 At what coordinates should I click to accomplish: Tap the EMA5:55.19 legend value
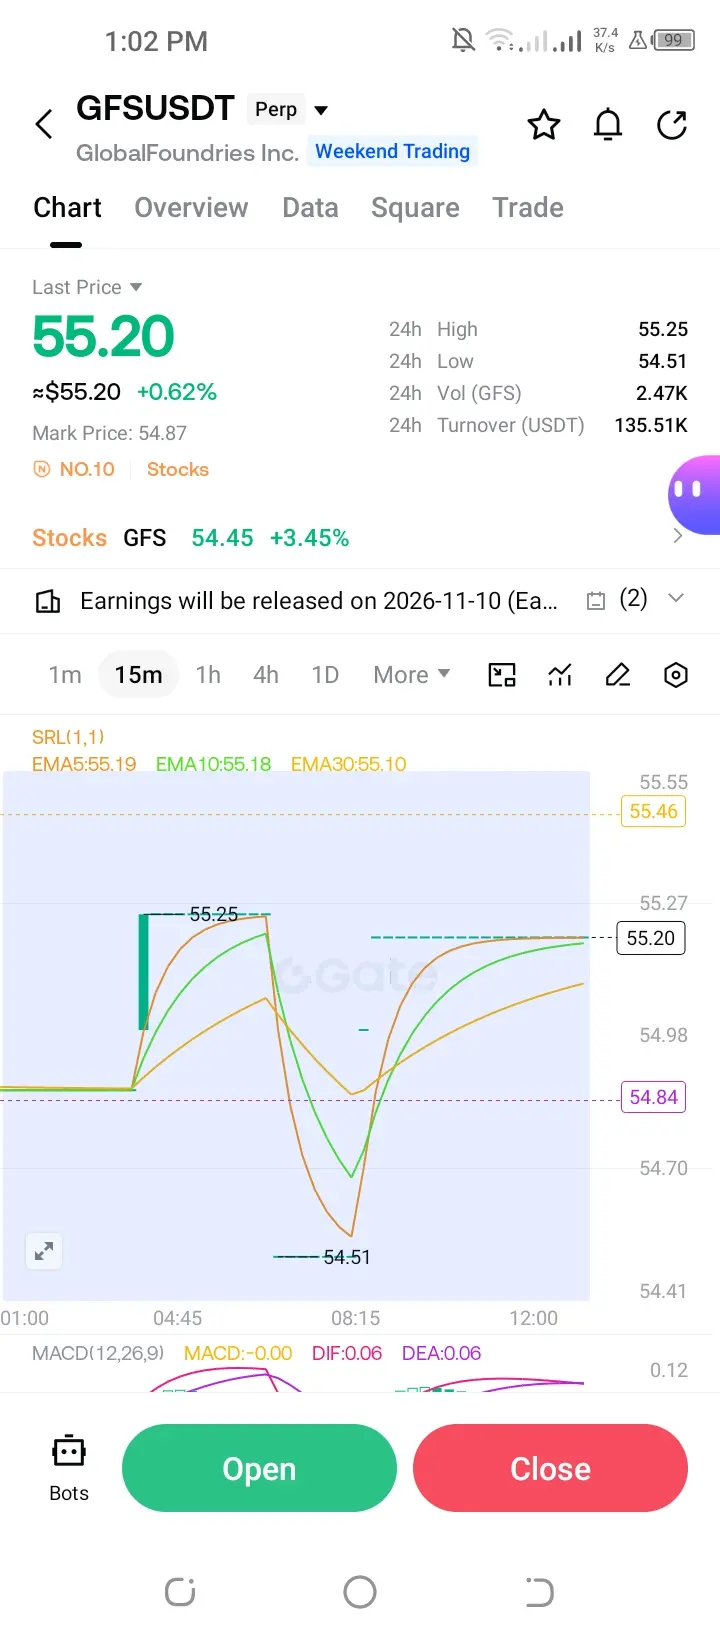tap(84, 764)
